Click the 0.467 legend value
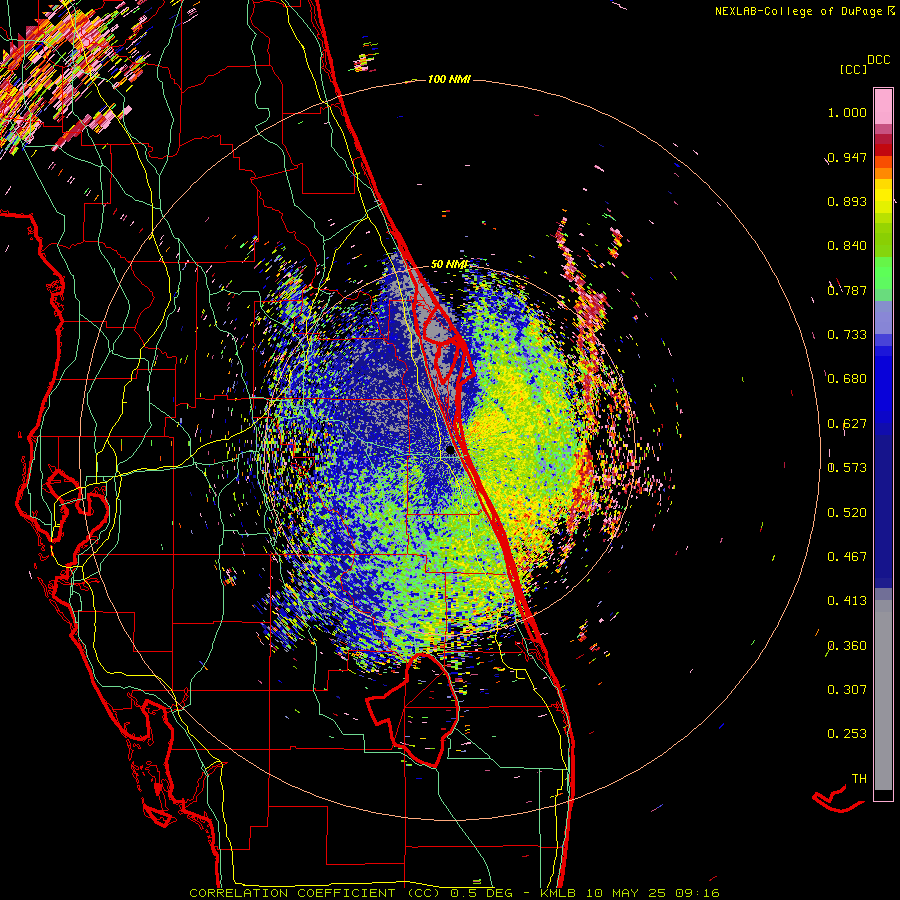The width and height of the screenshot is (900, 900). (x=847, y=557)
